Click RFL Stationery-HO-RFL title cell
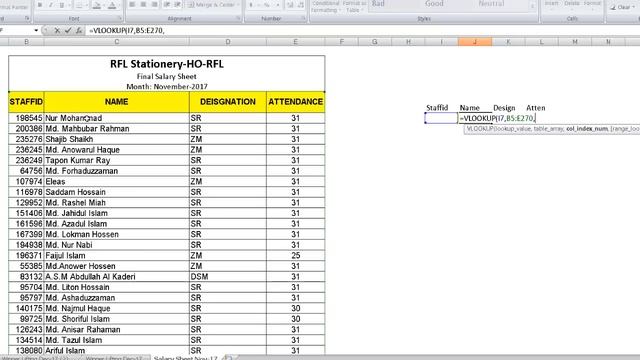 167,64
